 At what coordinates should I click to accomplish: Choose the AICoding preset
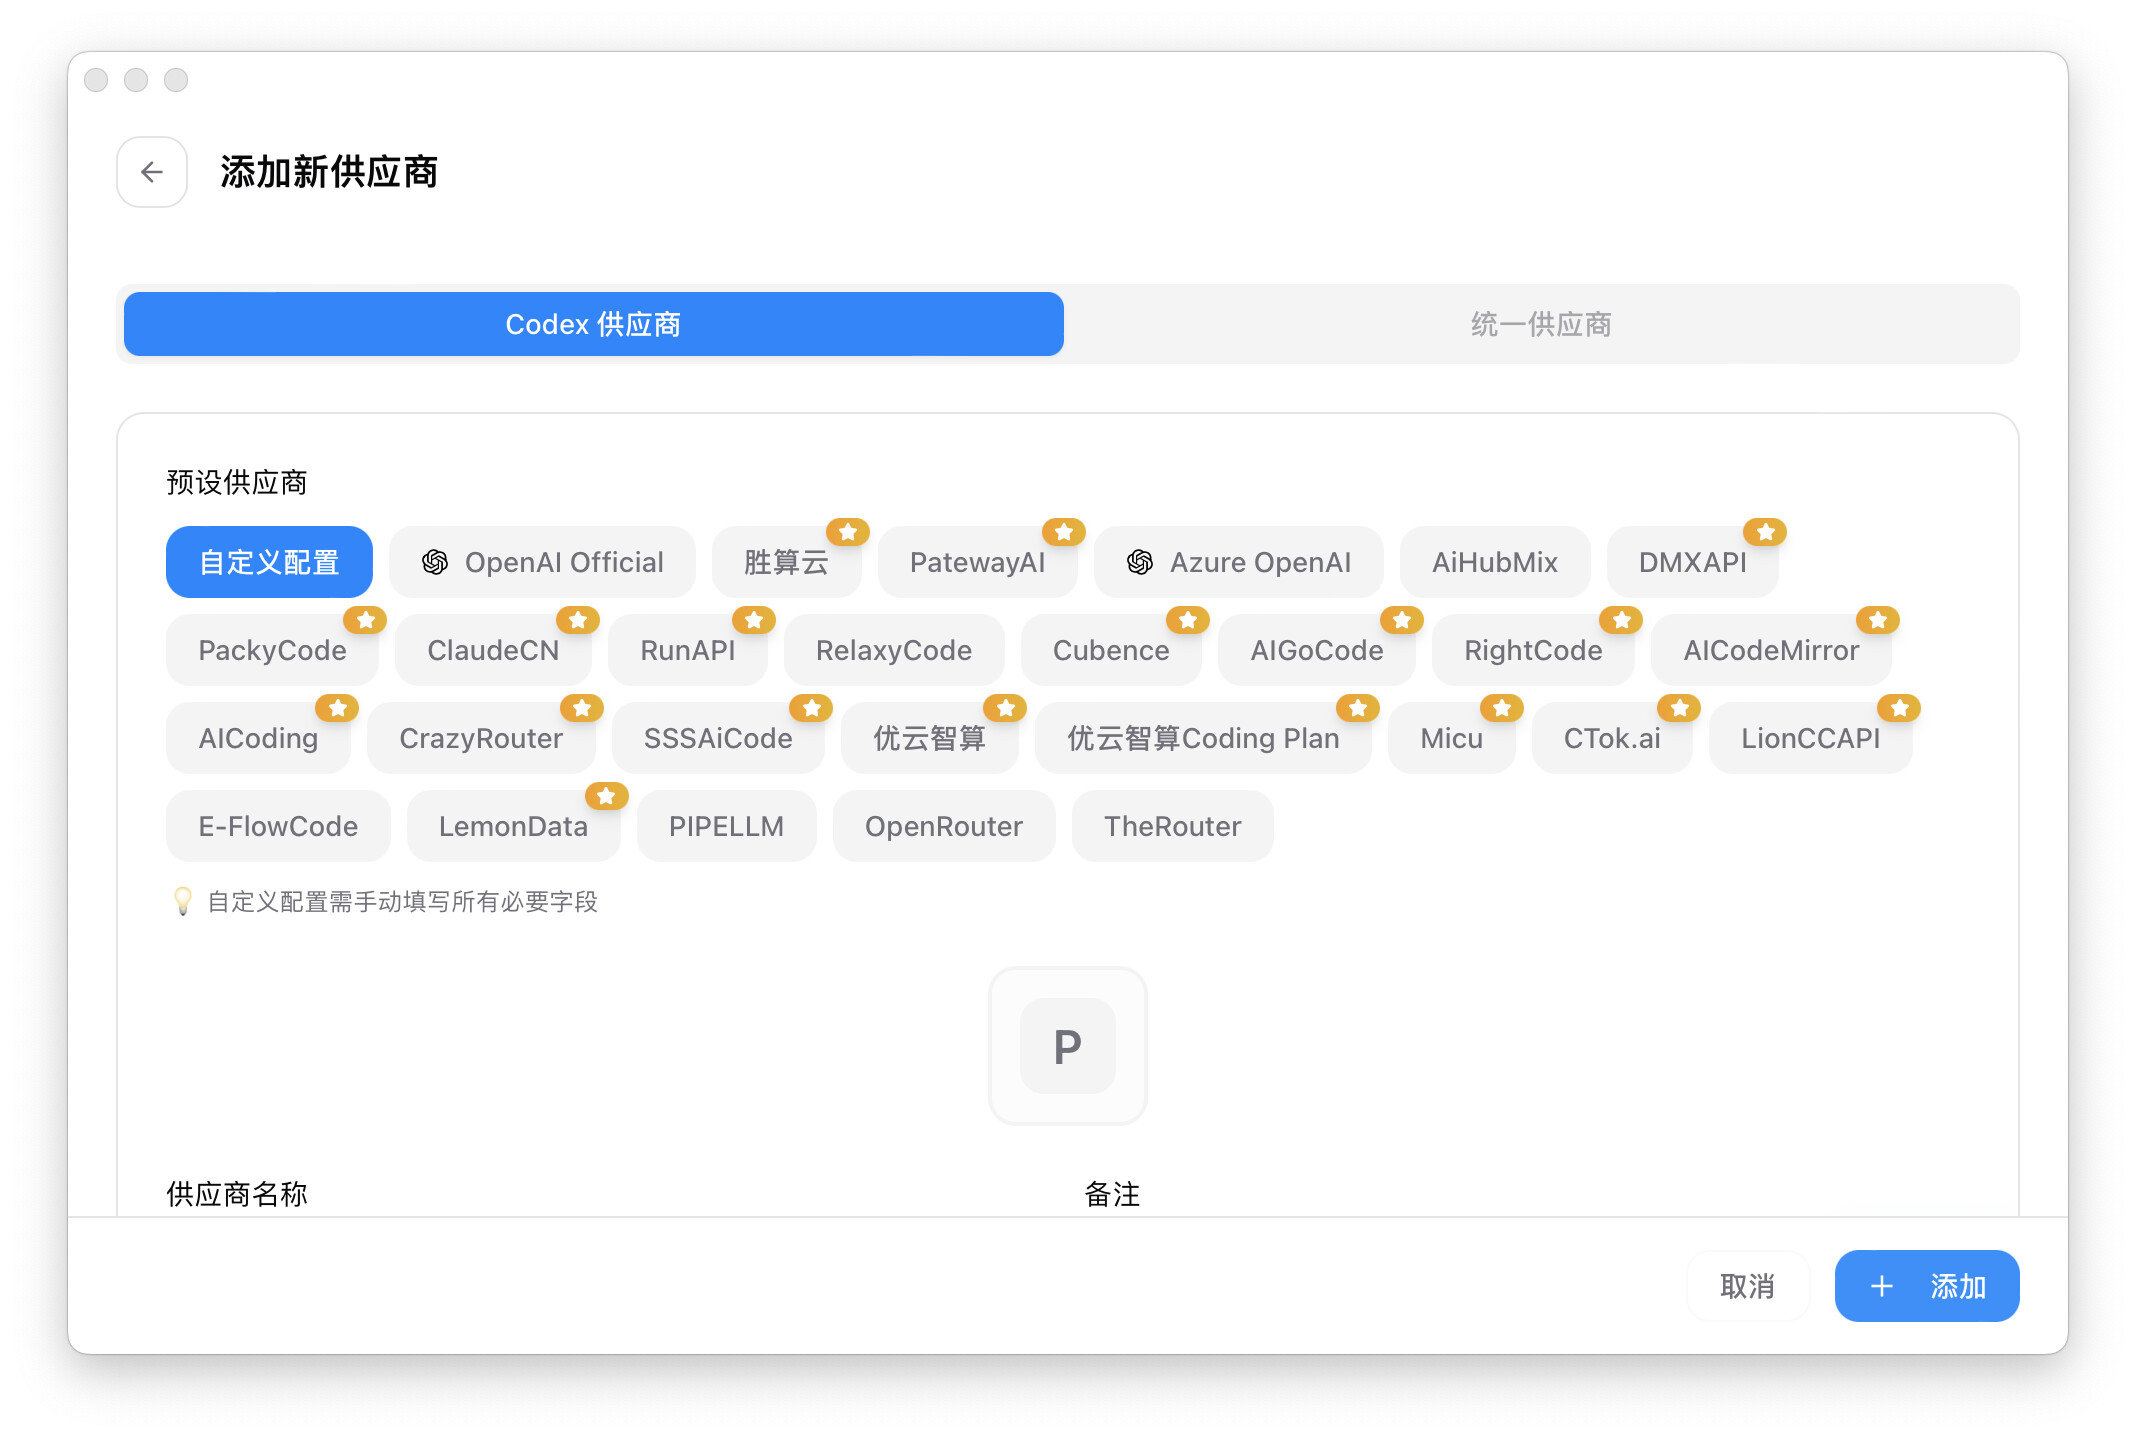pos(258,738)
